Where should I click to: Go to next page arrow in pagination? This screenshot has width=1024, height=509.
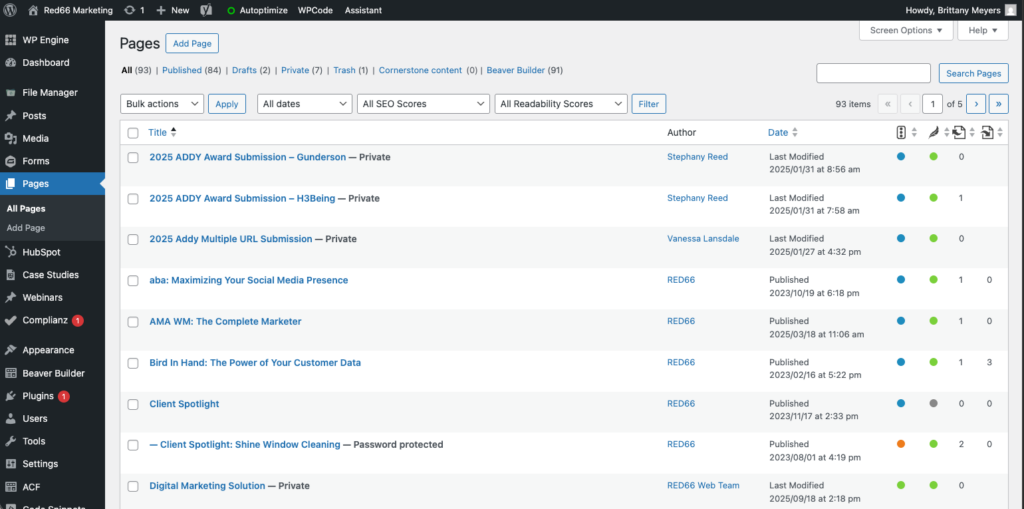[x=976, y=104]
